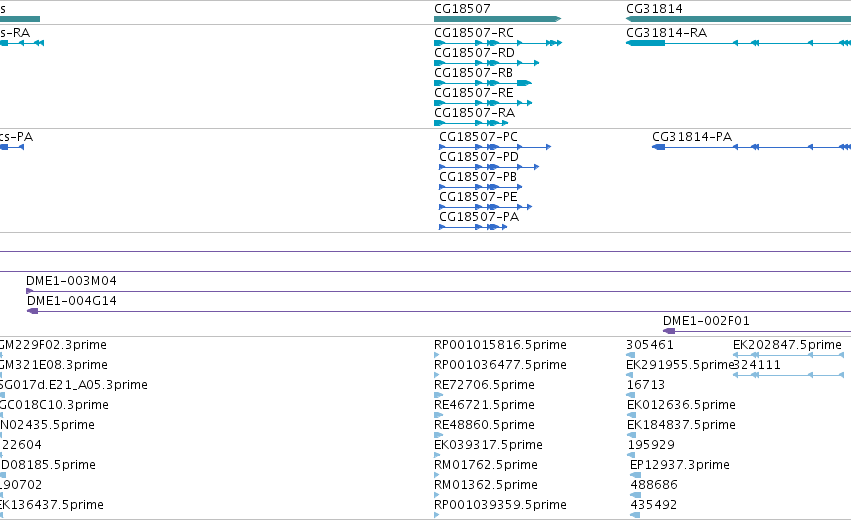The width and height of the screenshot is (851, 520).
Task: Select EST GC018C10.3prime
Action: (x=54, y=405)
